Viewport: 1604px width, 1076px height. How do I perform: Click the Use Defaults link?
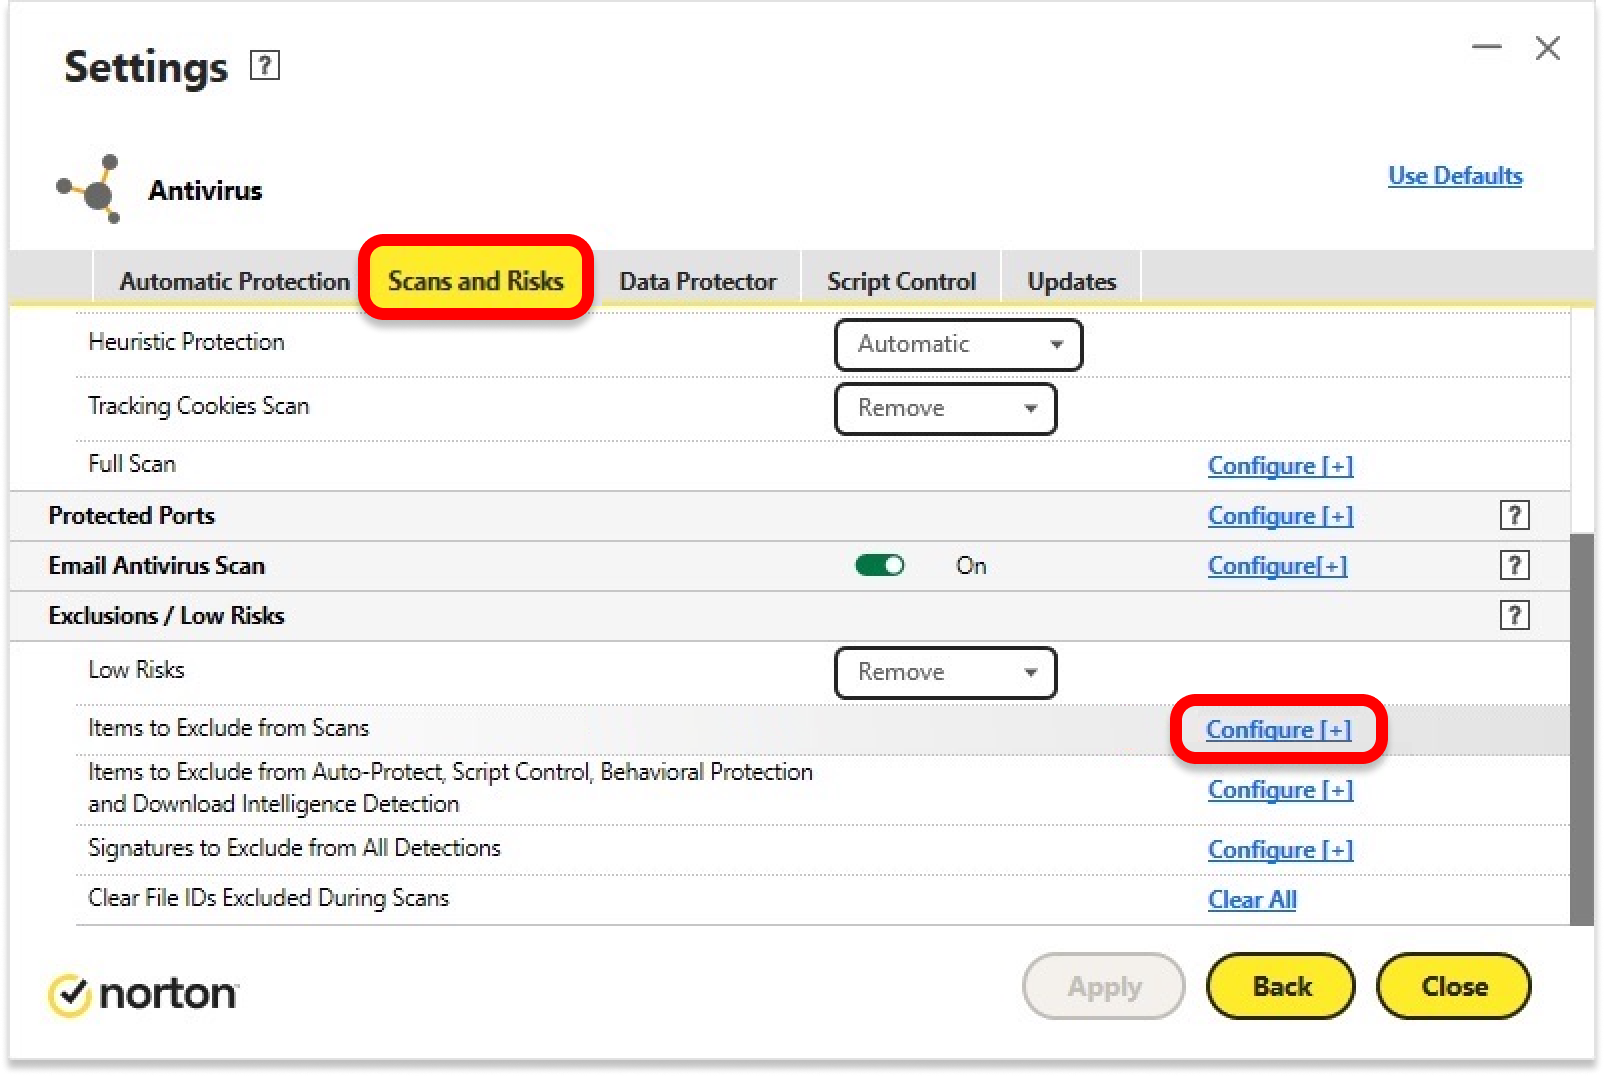1454,176
